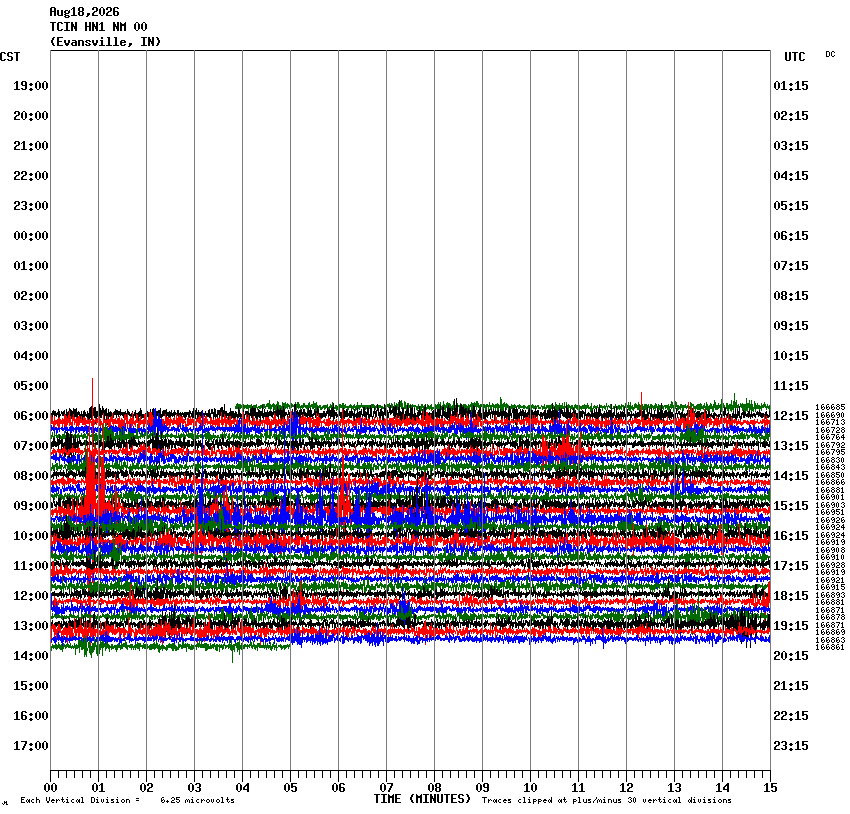The height and width of the screenshot is (814, 850).
Task: Click the 23:15 UTC row label
Action: tap(790, 746)
